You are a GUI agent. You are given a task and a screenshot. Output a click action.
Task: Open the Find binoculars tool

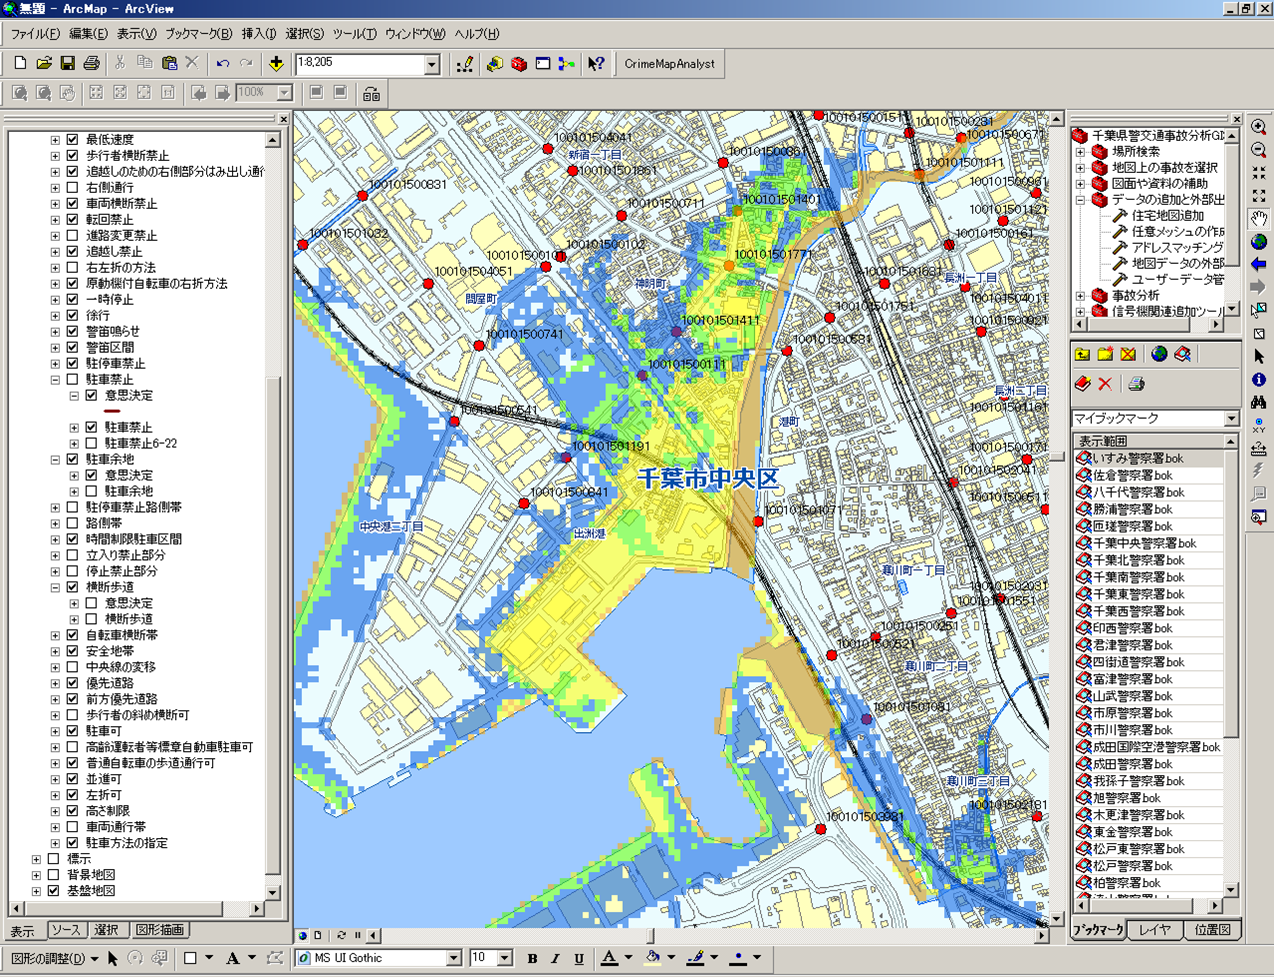click(x=1258, y=402)
